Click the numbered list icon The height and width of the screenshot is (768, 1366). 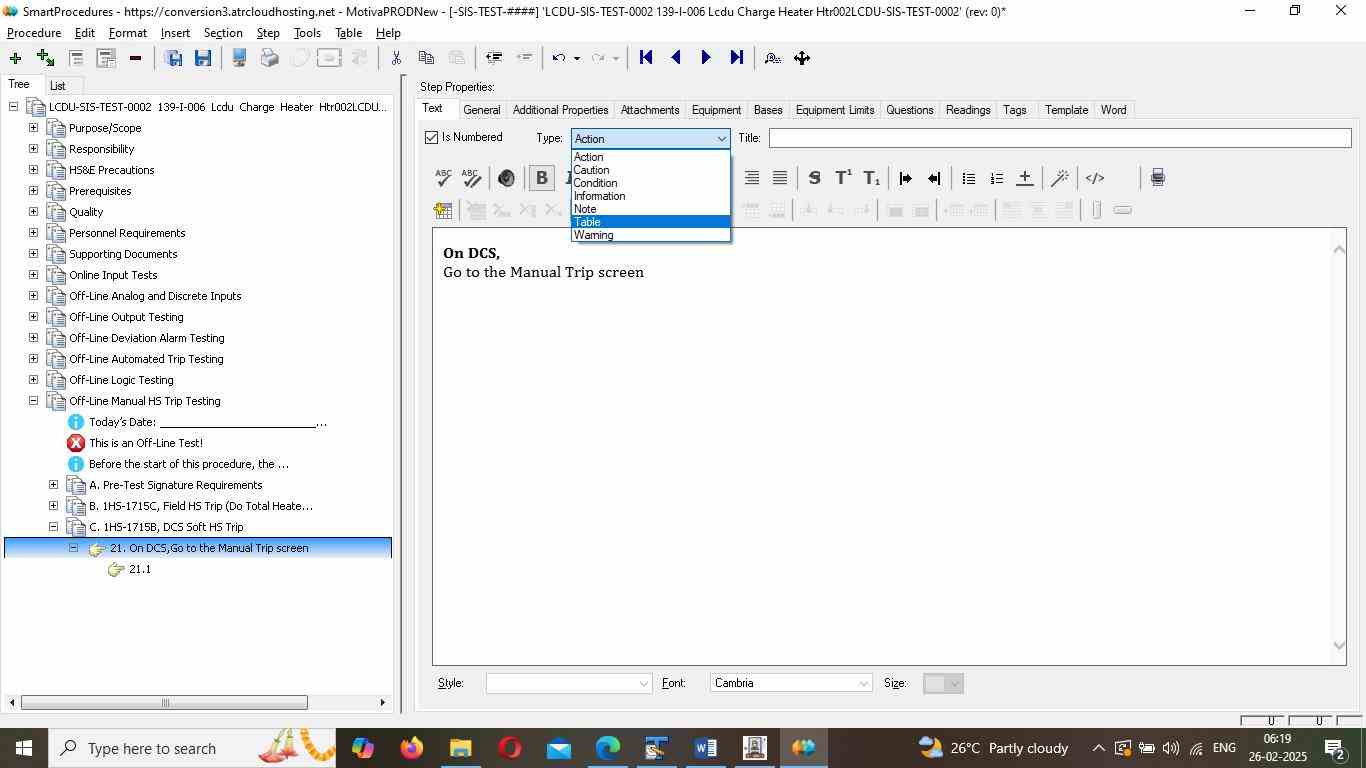pyautogui.click(x=996, y=178)
